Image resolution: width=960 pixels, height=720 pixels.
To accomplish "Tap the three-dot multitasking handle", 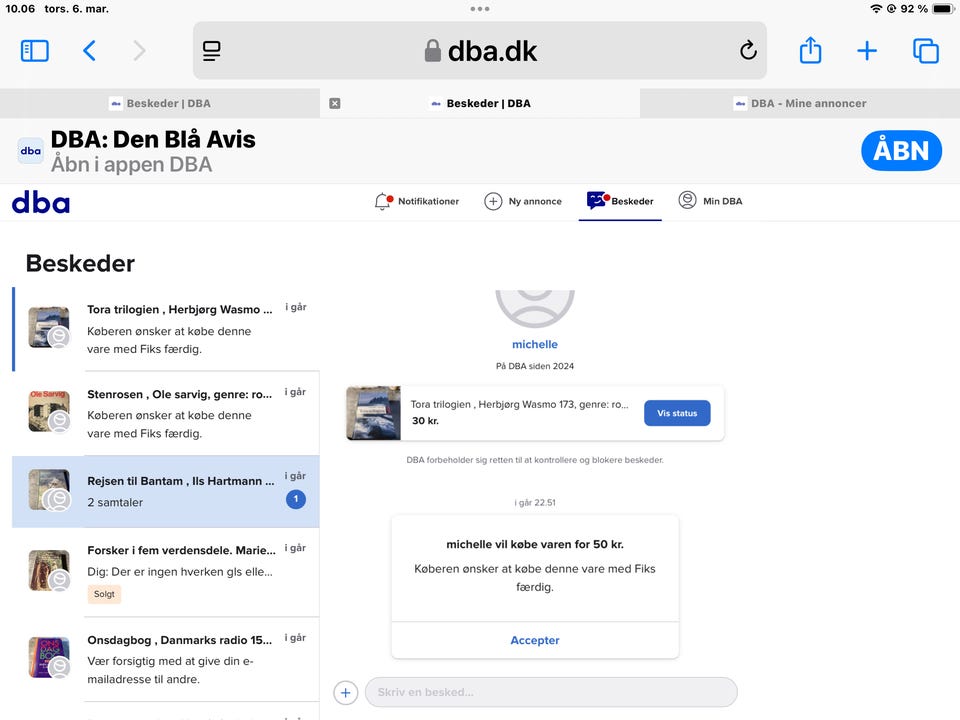I will point(479,9).
